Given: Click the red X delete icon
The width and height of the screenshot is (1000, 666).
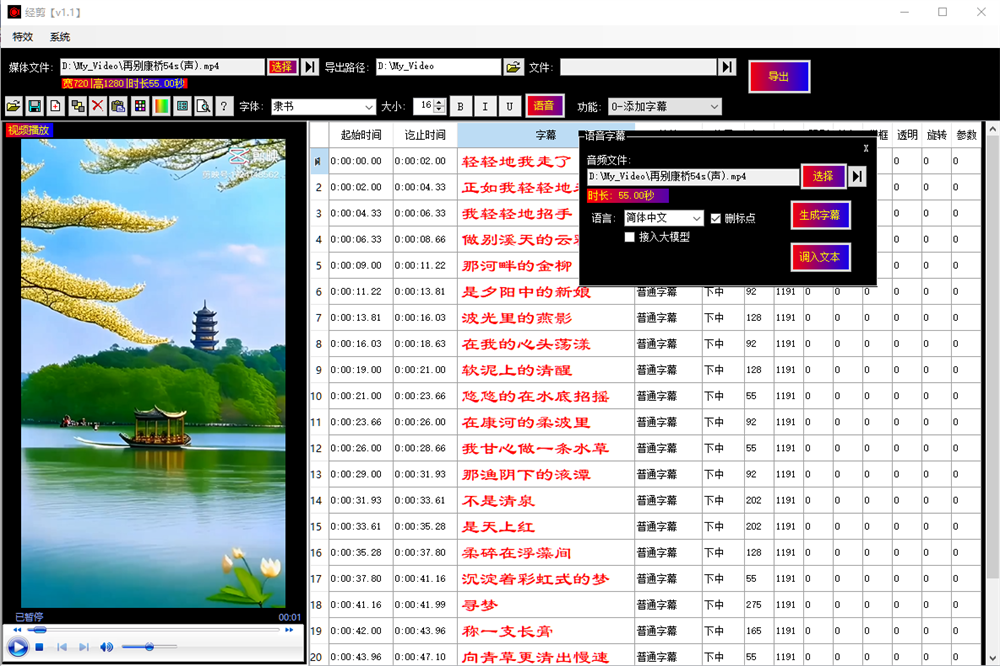Looking at the screenshot, I should (x=97, y=106).
